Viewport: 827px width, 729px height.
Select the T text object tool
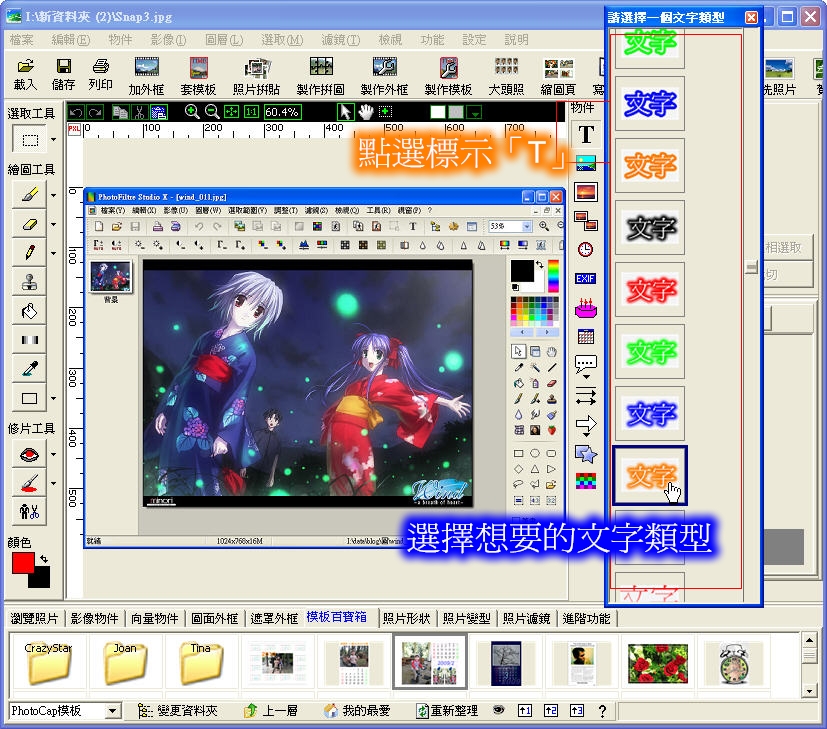click(x=586, y=135)
